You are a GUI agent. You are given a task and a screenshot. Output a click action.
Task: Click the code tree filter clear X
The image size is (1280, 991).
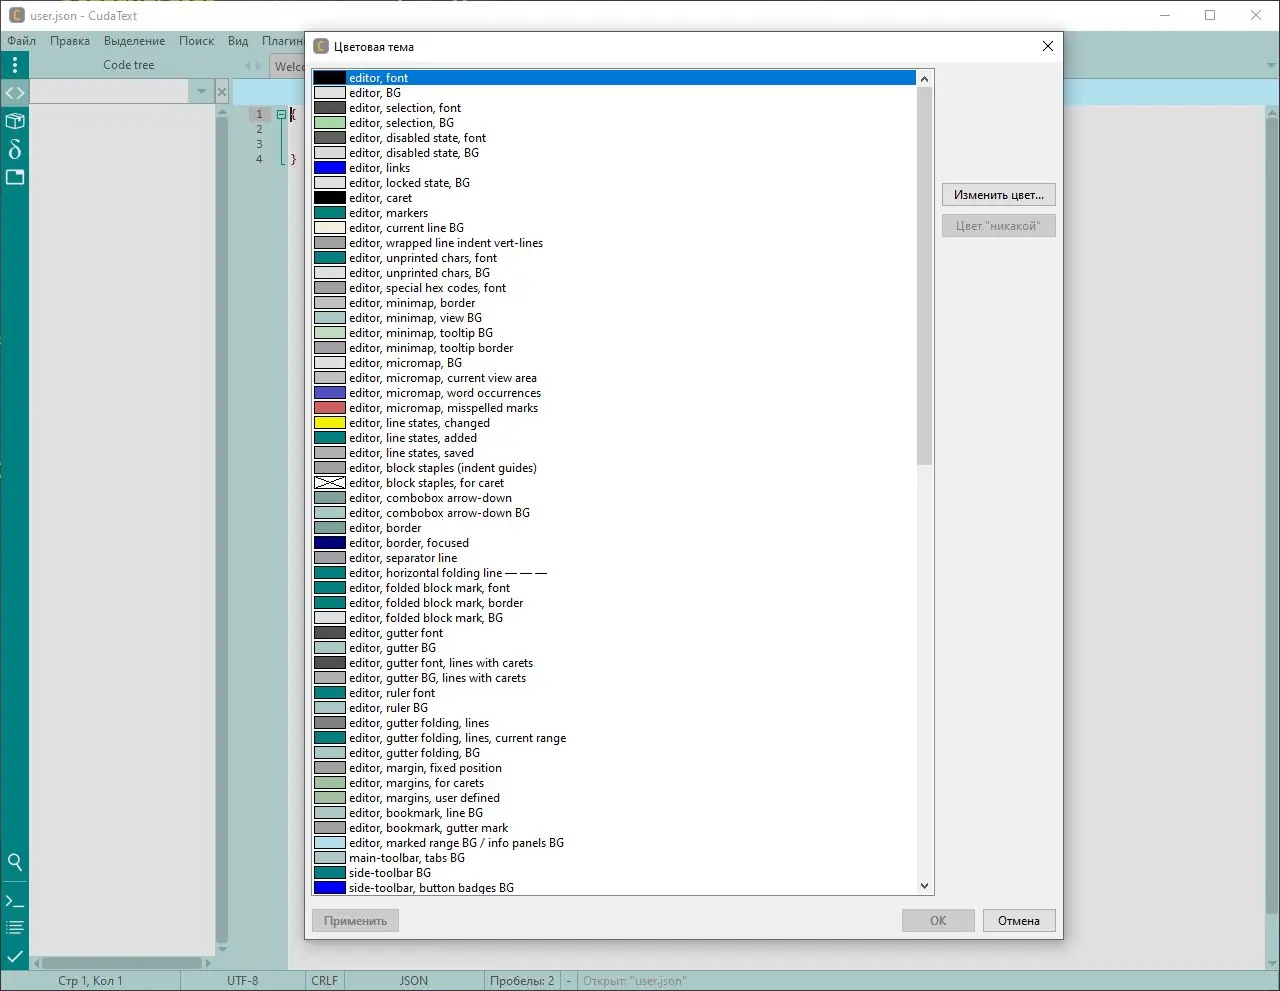click(x=222, y=92)
